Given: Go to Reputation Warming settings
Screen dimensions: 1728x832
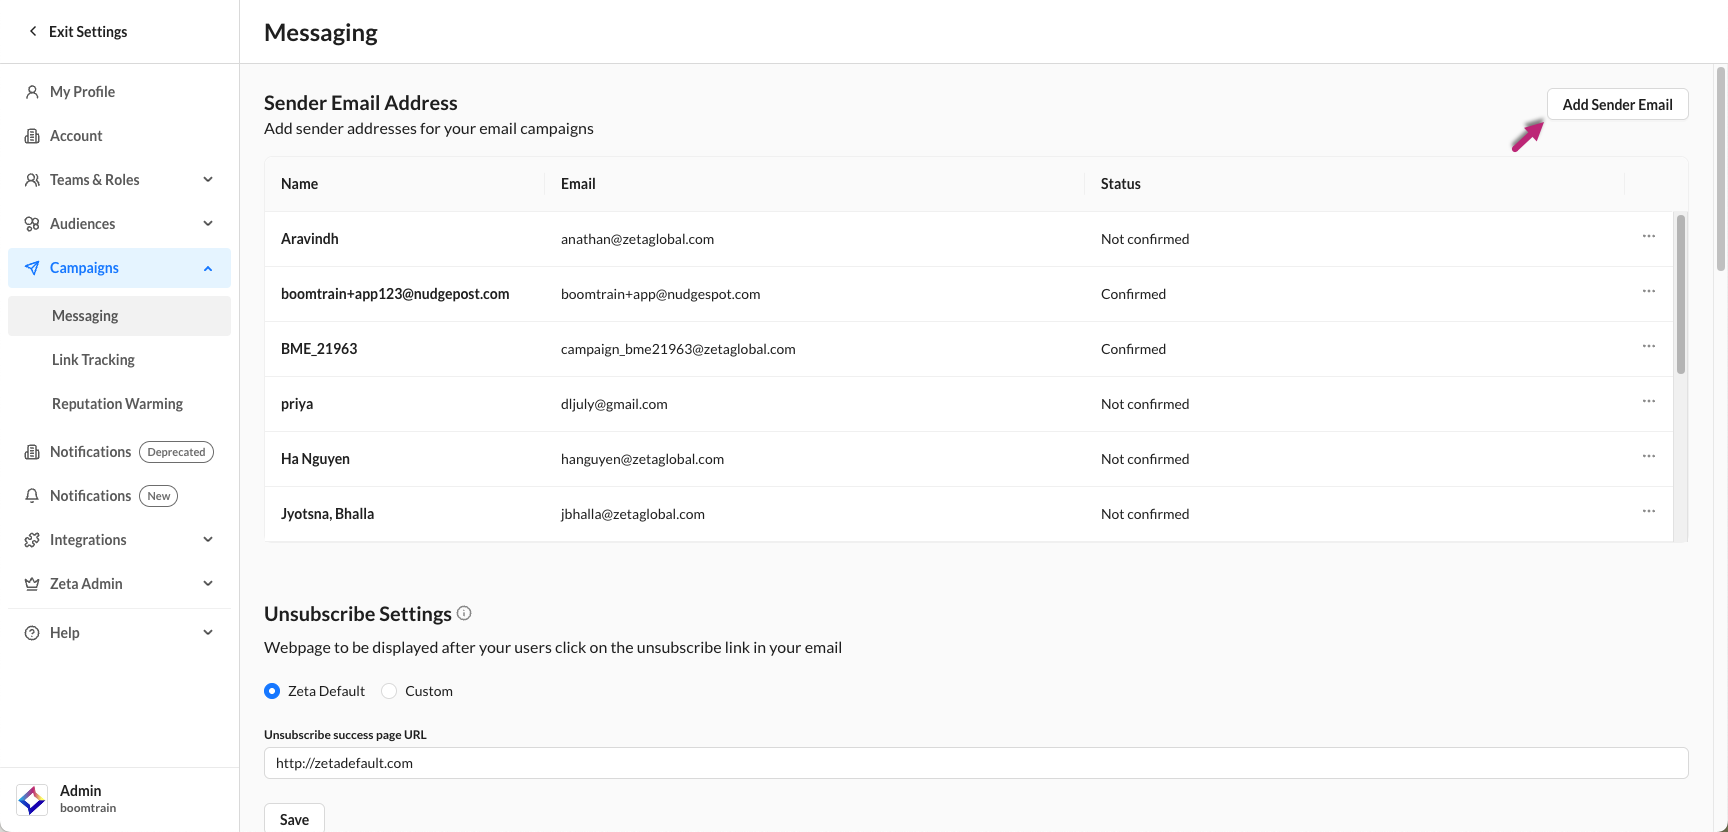Looking at the screenshot, I should [117, 404].
